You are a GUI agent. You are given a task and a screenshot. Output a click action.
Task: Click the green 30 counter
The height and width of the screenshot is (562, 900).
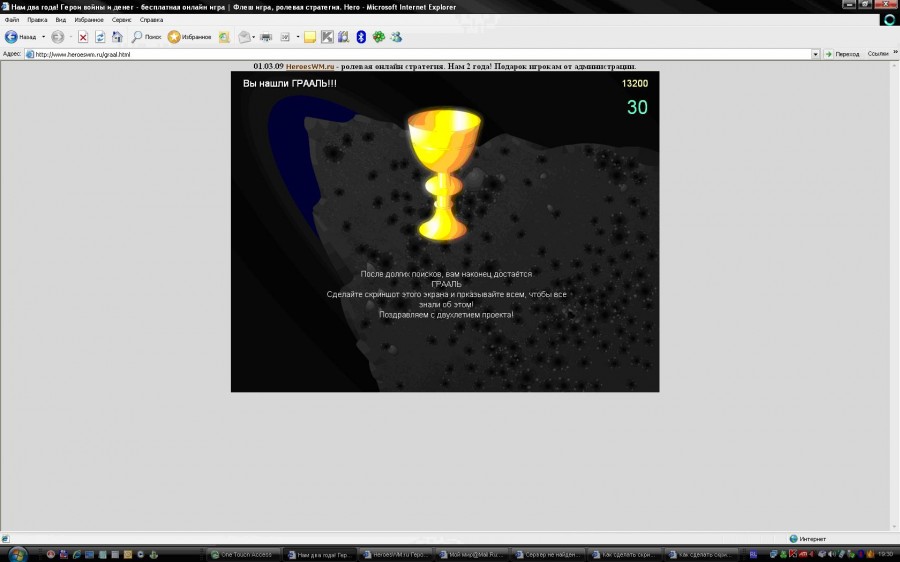[637, 107]
